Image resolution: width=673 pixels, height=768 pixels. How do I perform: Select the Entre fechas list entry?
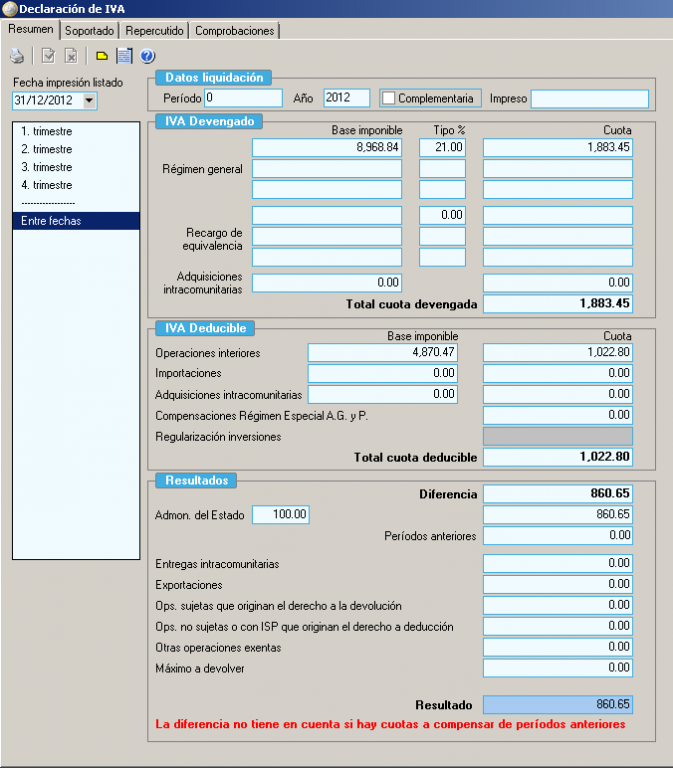click(76, 221)
